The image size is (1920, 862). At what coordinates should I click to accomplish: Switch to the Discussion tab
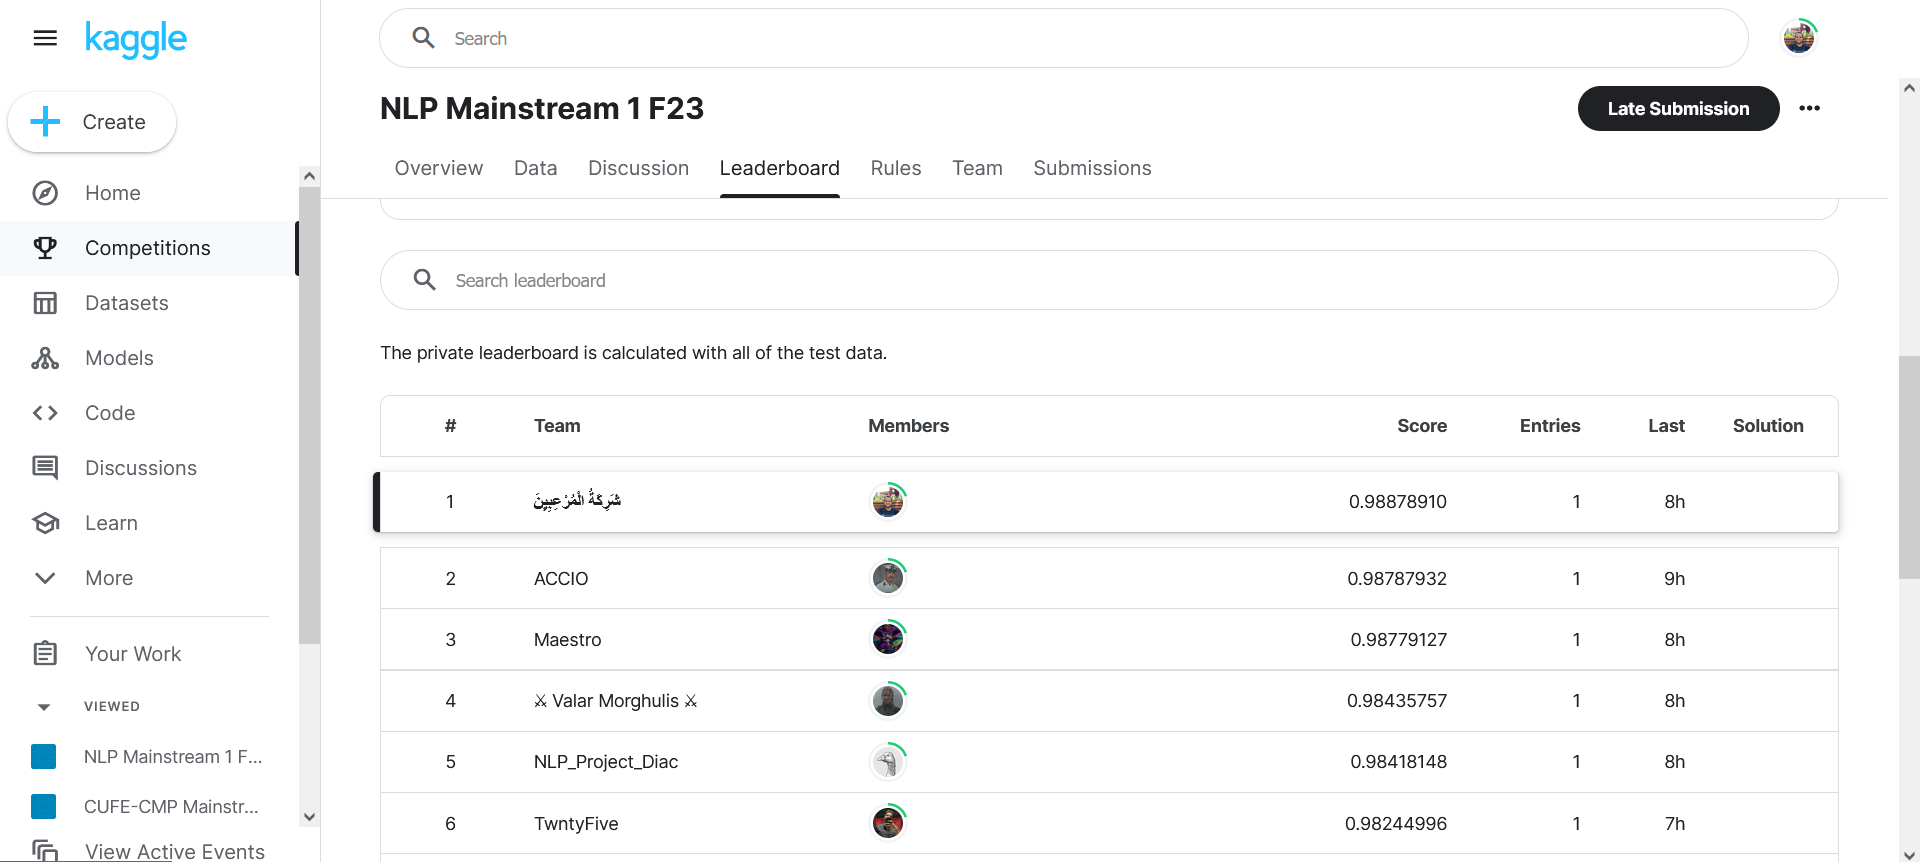click(638, 168)
